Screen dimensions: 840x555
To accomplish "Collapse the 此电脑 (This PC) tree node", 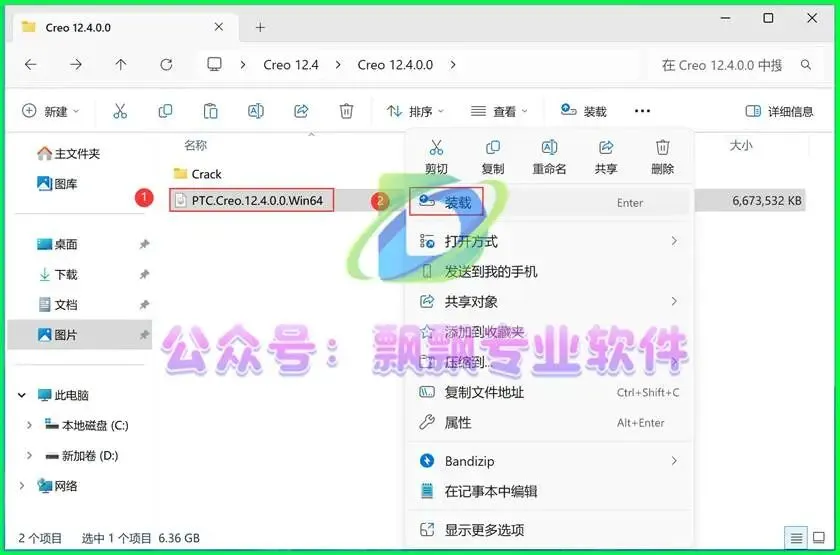I will point(22,395).
